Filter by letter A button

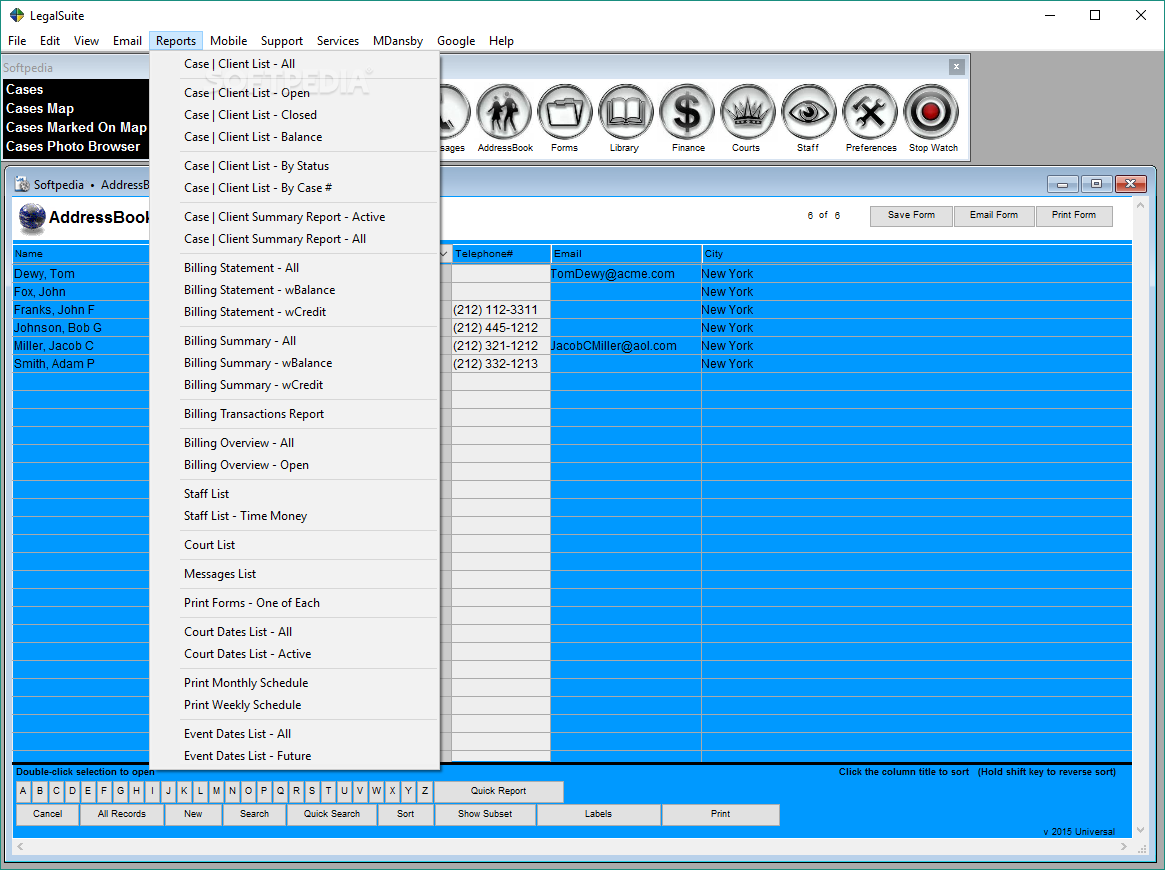click(x=24, y=791)
